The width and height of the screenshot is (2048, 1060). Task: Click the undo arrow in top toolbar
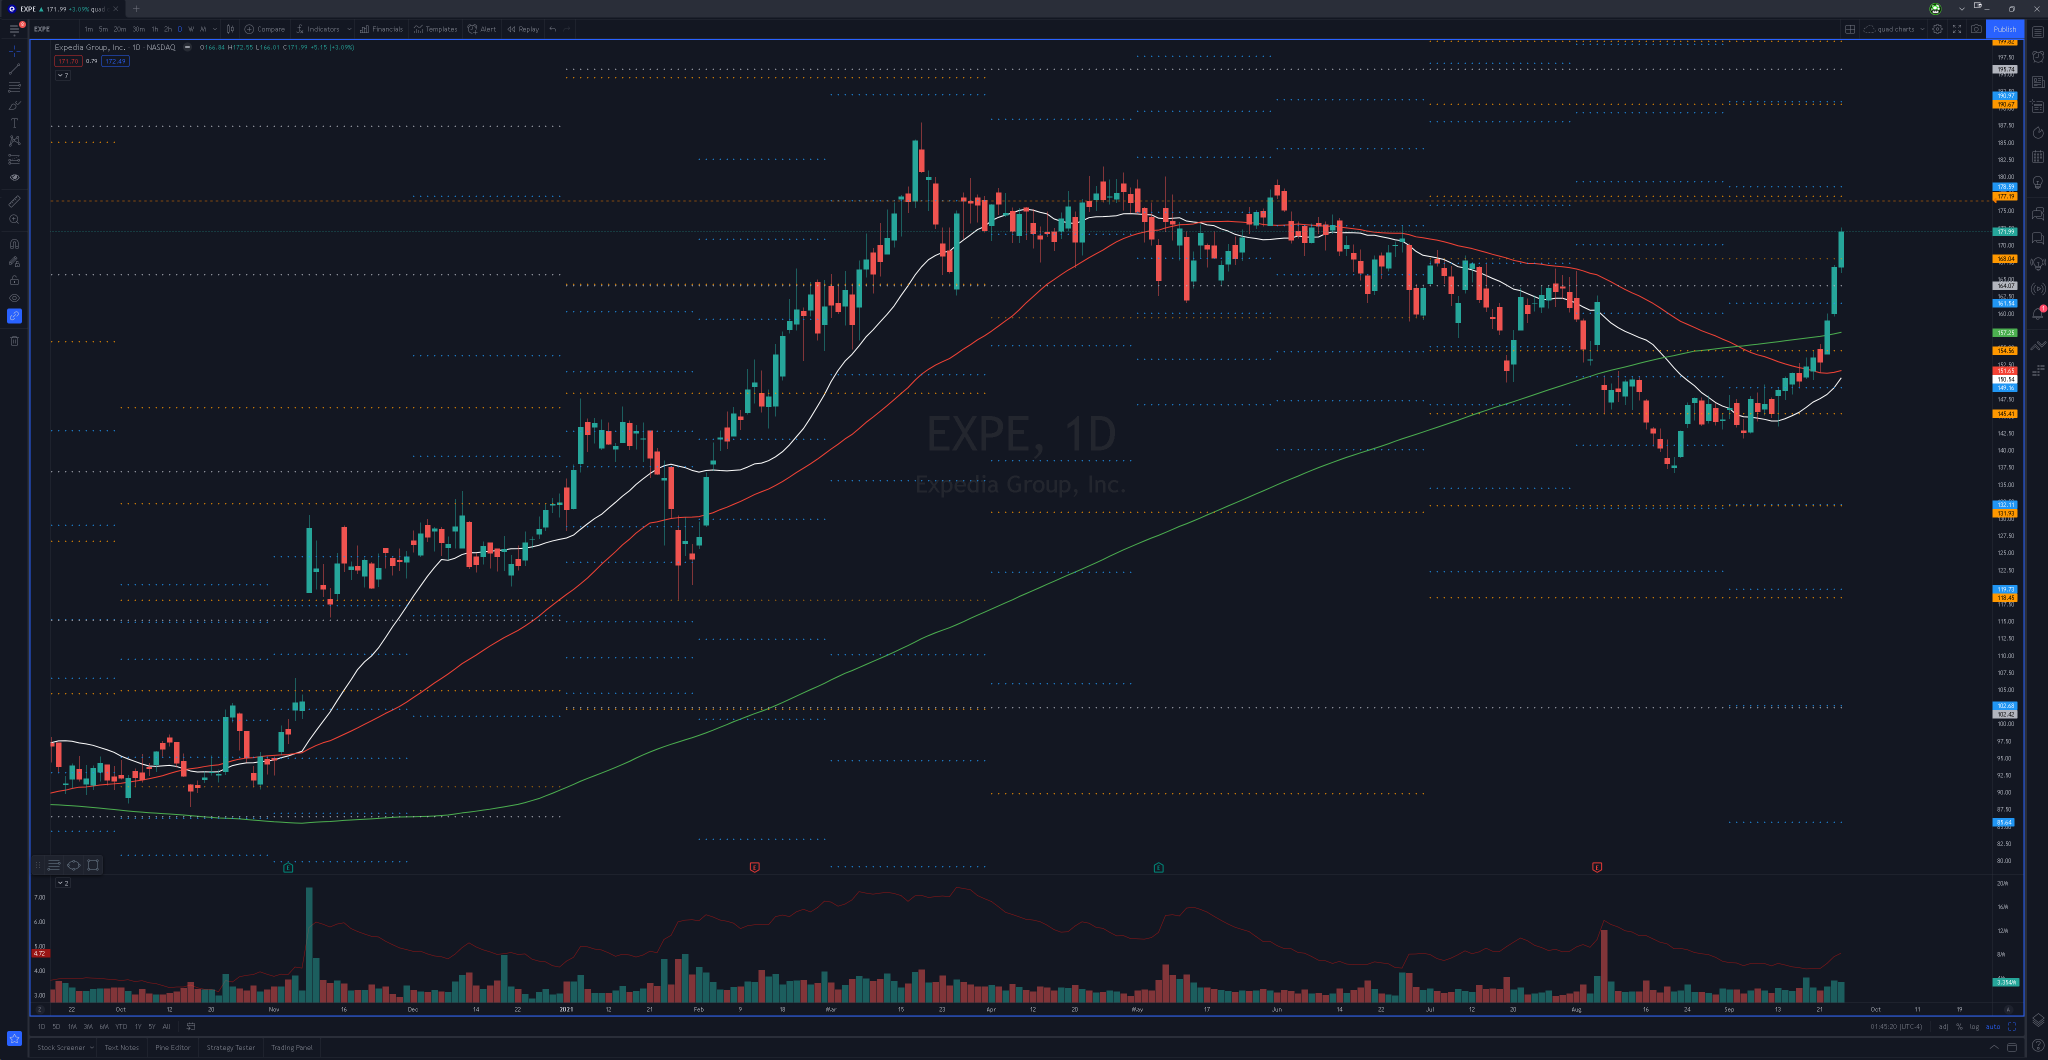553,29
